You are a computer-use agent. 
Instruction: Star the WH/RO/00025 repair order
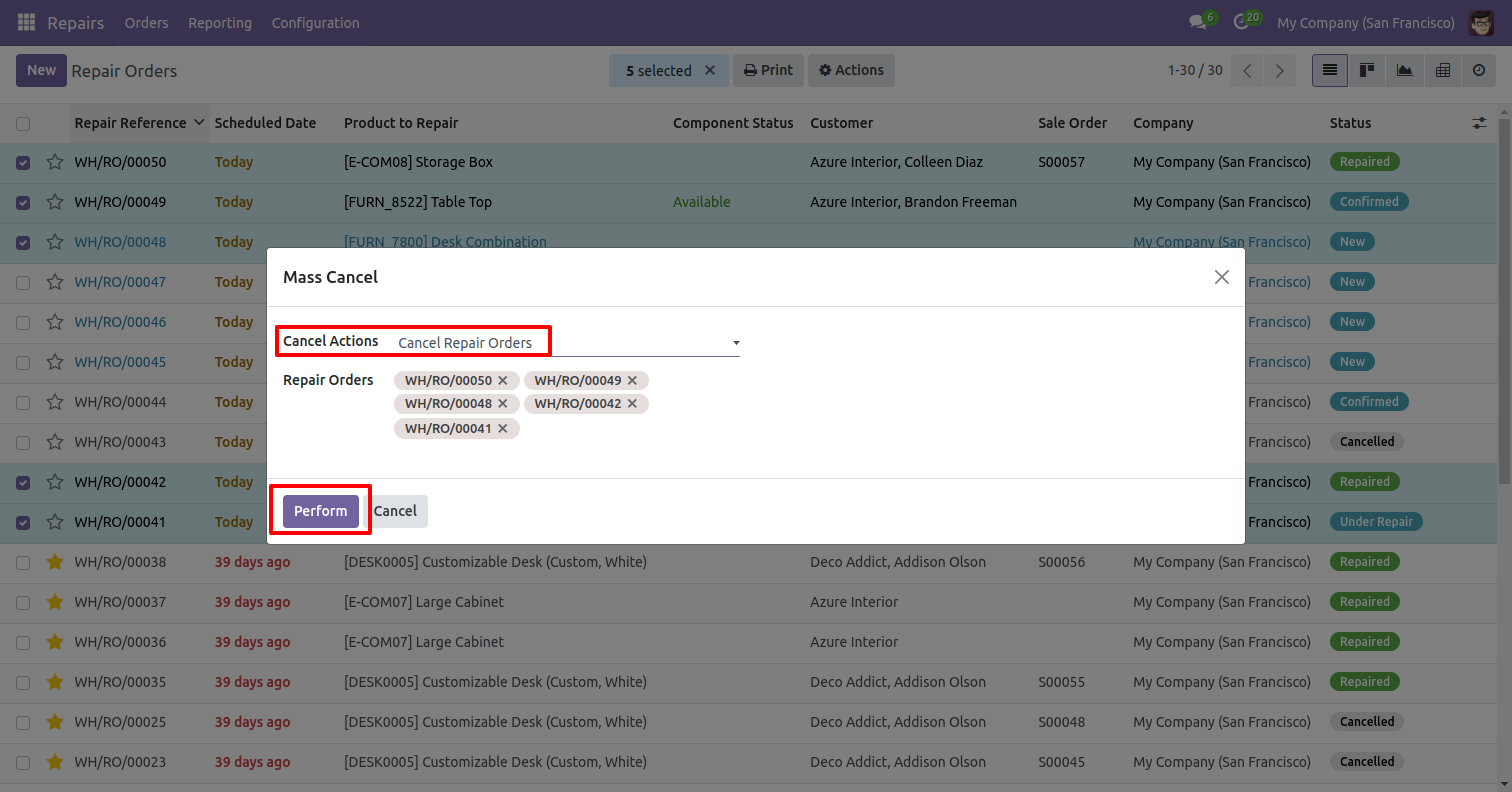click(55, 722)
